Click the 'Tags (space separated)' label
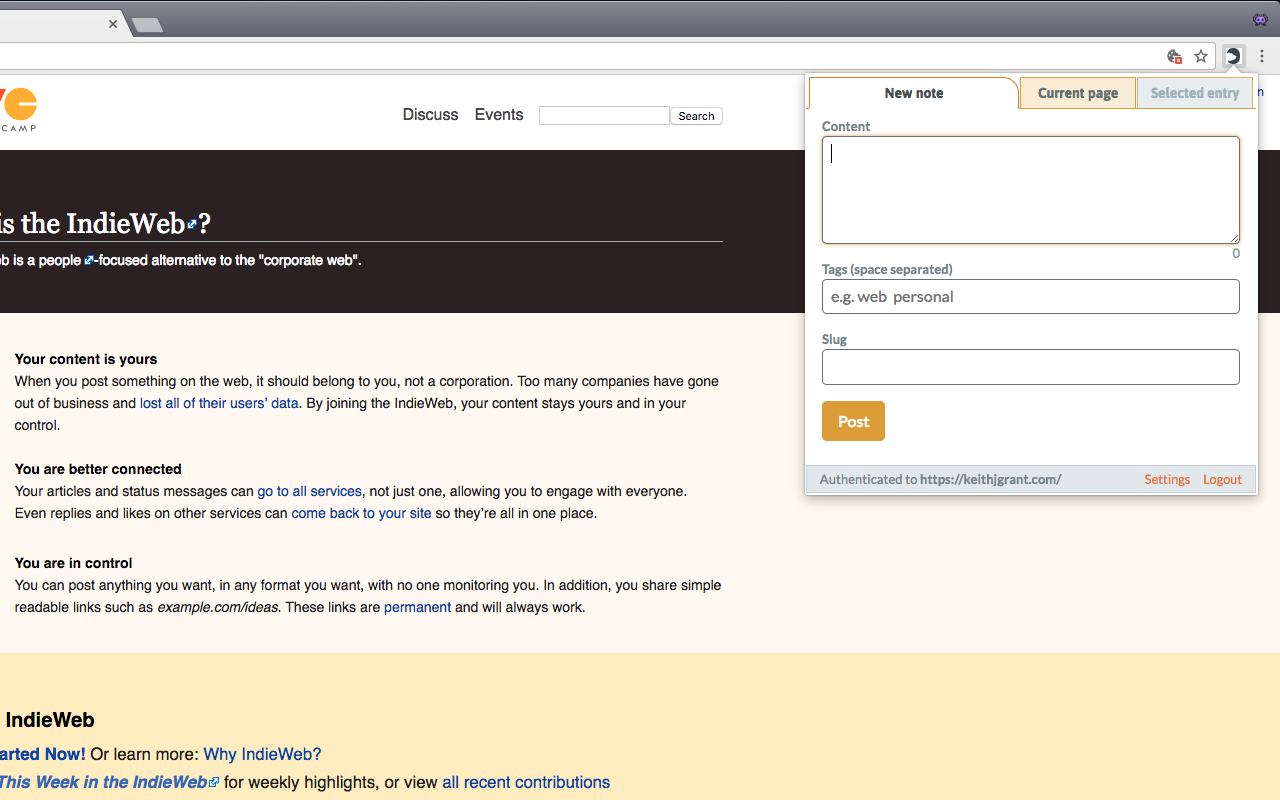The height and width of the screenshot is (800, 1280). click(887, 269)
